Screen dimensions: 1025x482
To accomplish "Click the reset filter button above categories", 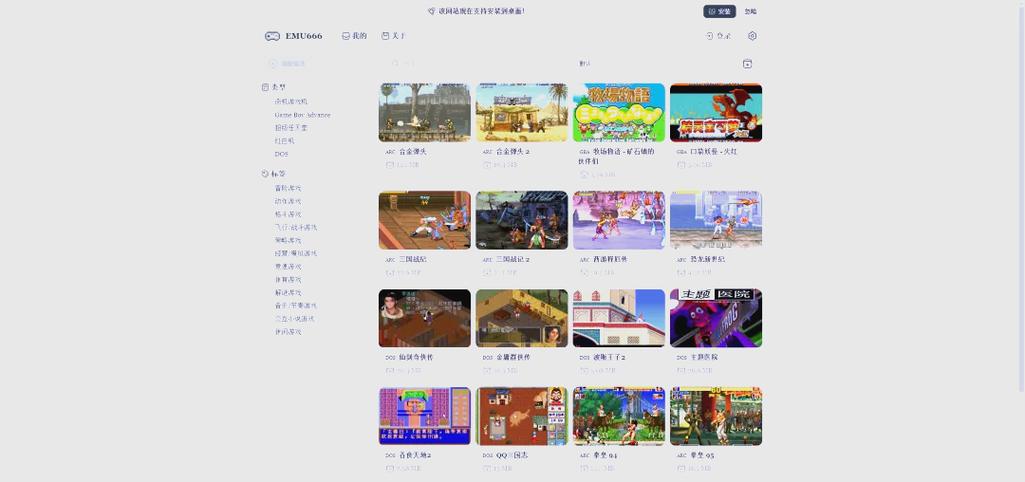I will (286, 63).
